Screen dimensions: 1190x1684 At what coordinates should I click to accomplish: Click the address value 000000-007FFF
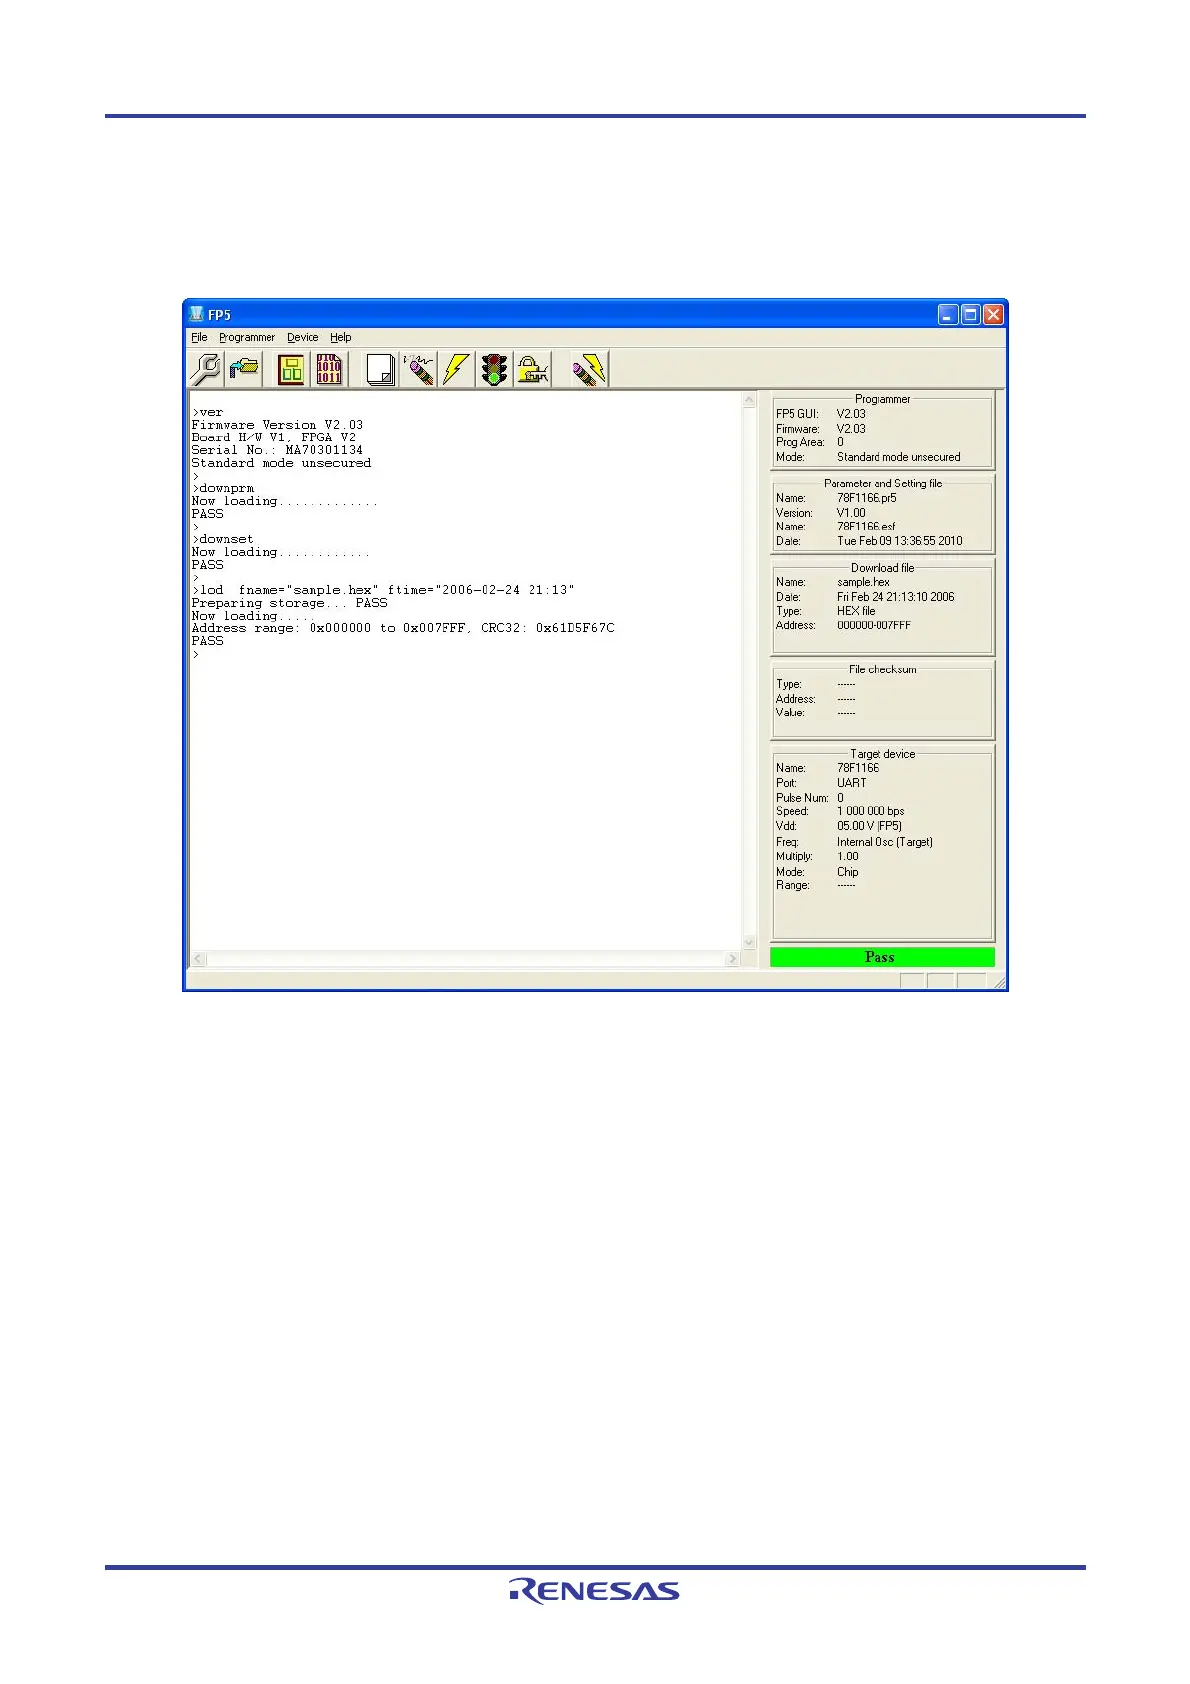click(x=873, y=626)
